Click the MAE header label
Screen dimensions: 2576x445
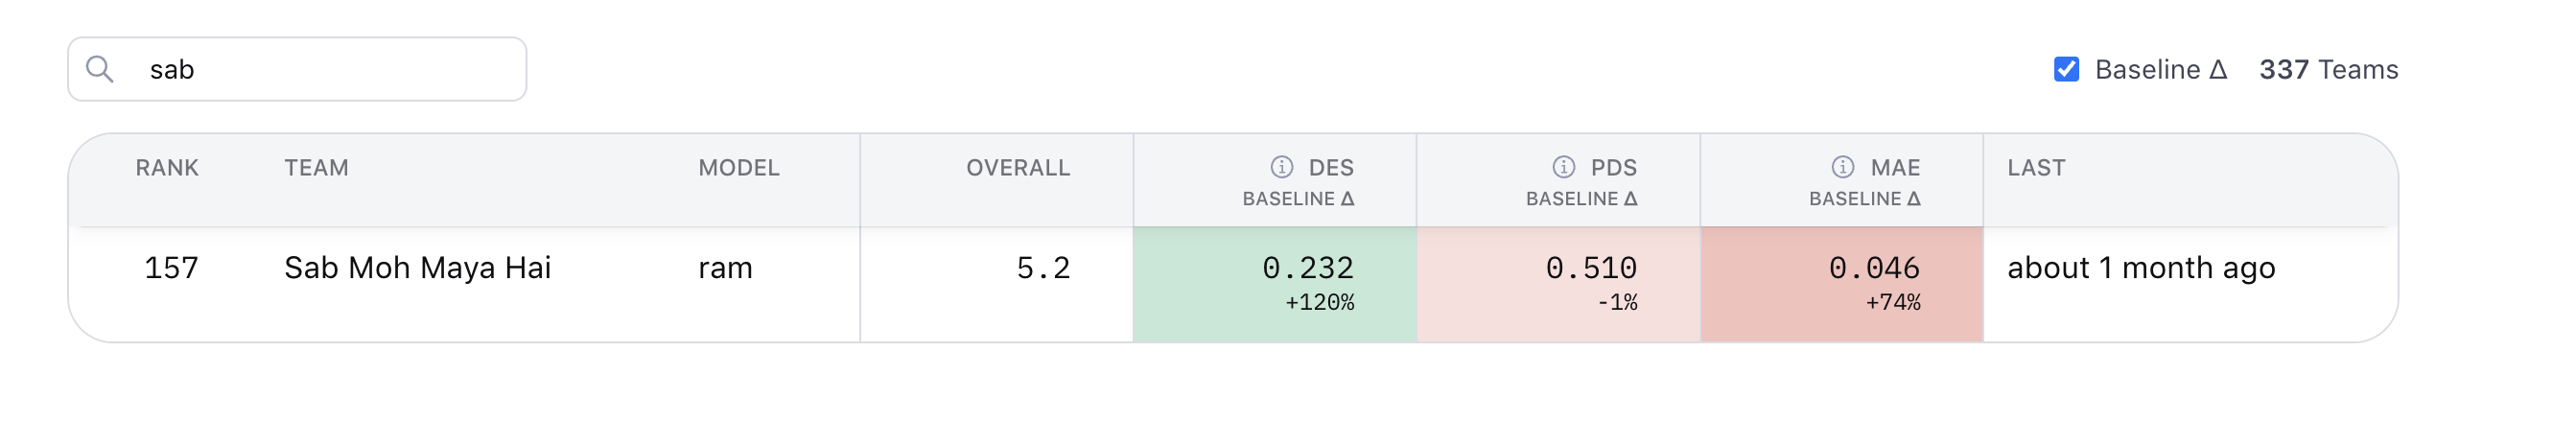tap(1894, 168)
